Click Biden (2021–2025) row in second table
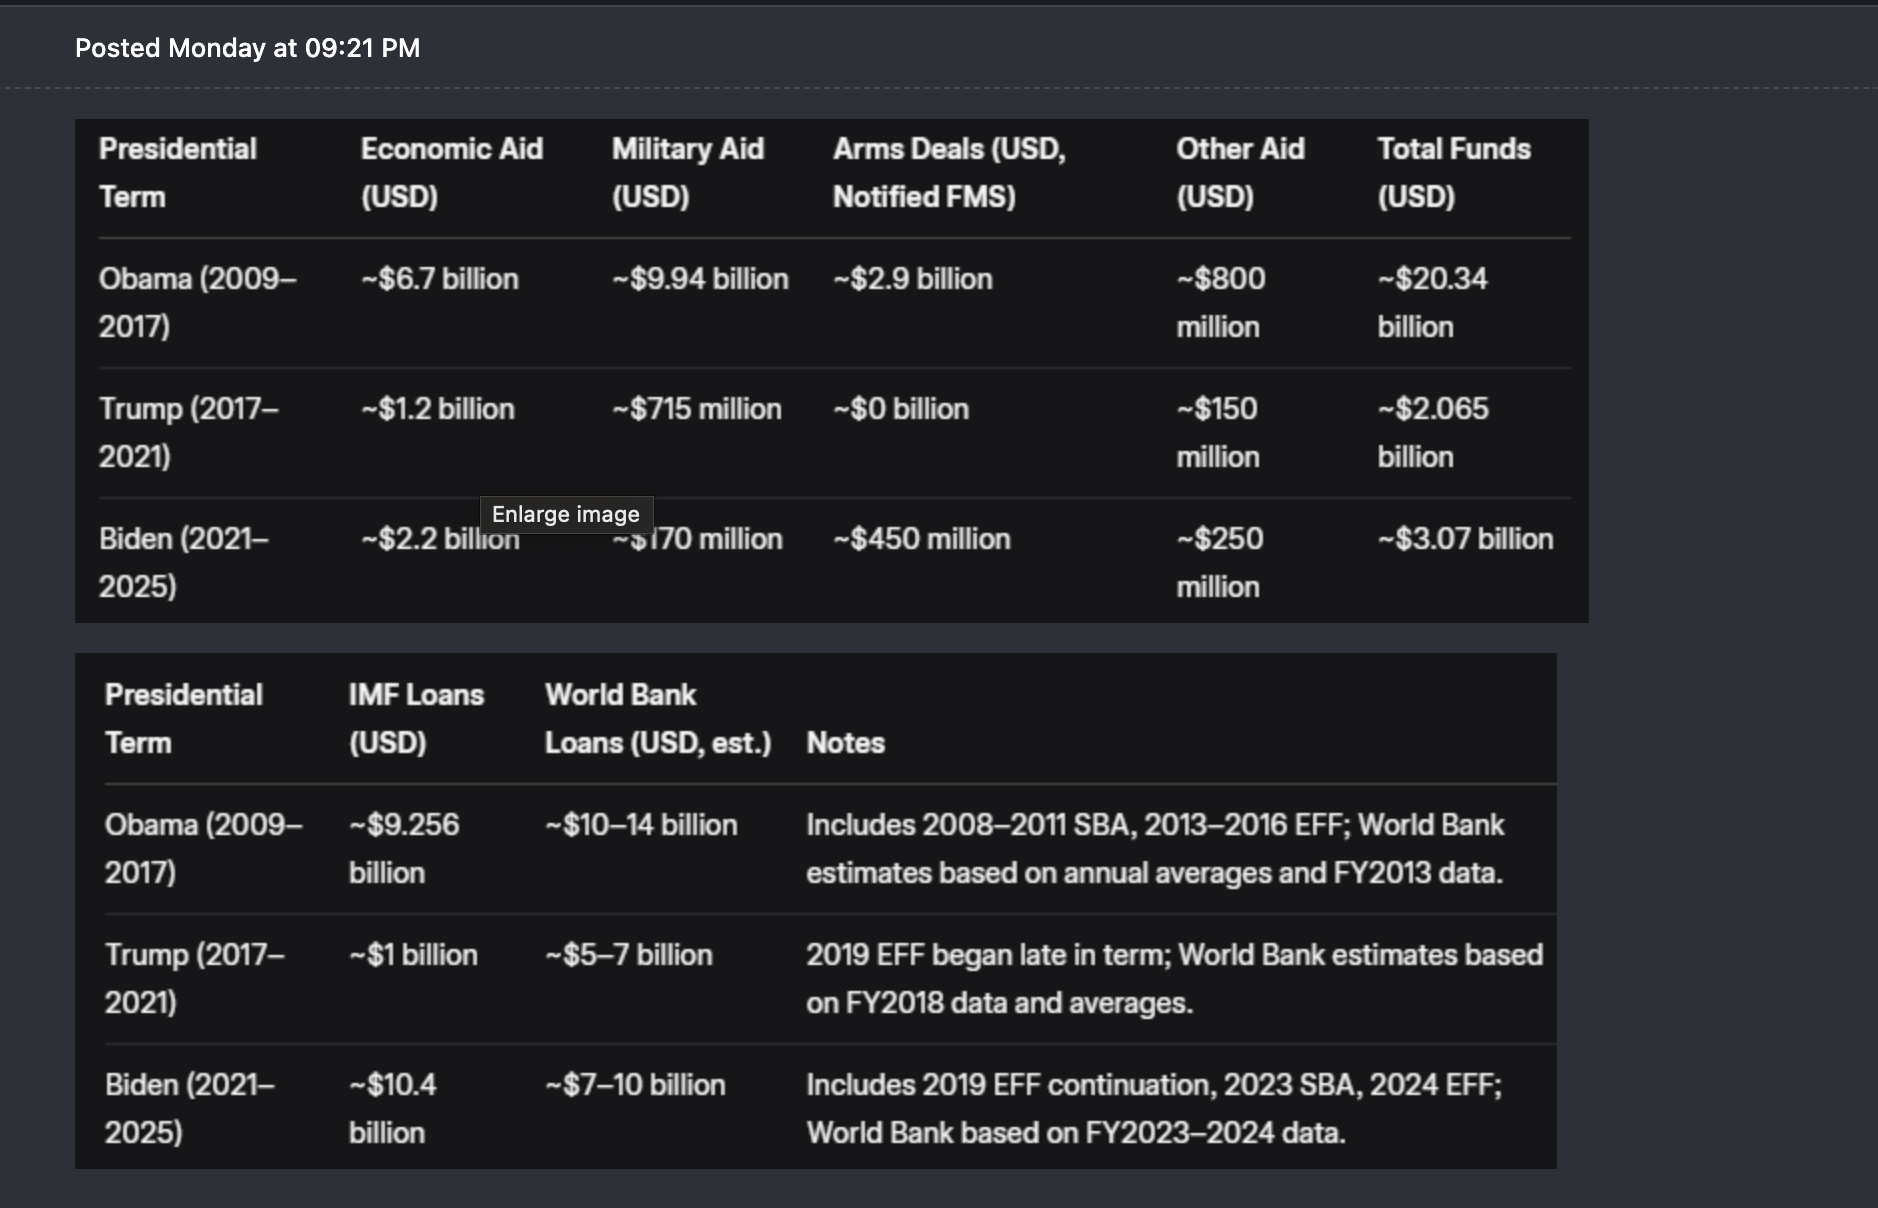Viewport: 1878px width, 1208px height. point(830,1109)
